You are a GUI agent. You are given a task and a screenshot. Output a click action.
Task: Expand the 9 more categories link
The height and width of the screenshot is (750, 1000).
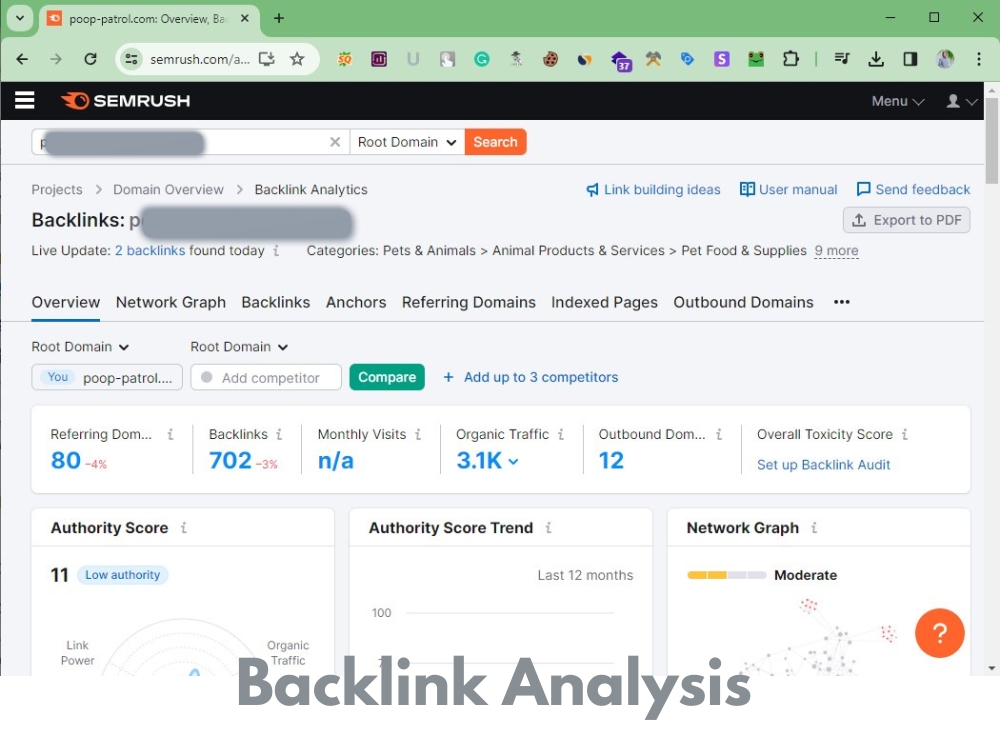pos(836,251)
